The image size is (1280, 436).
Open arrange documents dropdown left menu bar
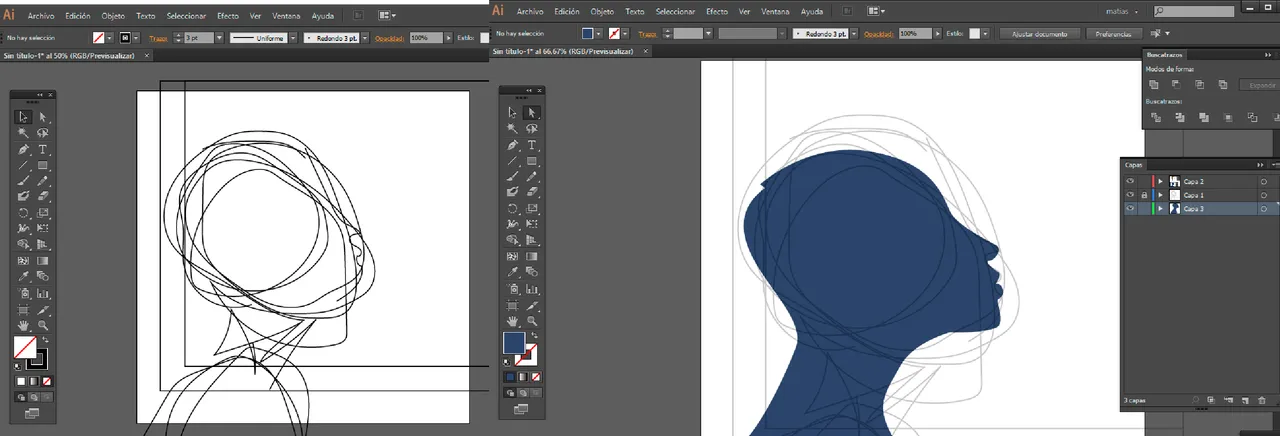387,16
